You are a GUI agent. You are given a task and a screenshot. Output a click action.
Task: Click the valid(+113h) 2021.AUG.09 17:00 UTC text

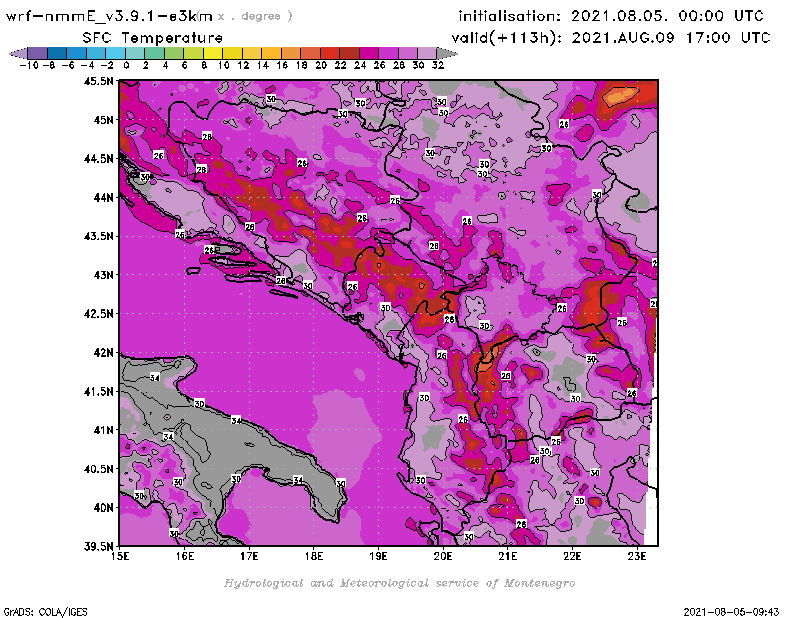(611, 38)
